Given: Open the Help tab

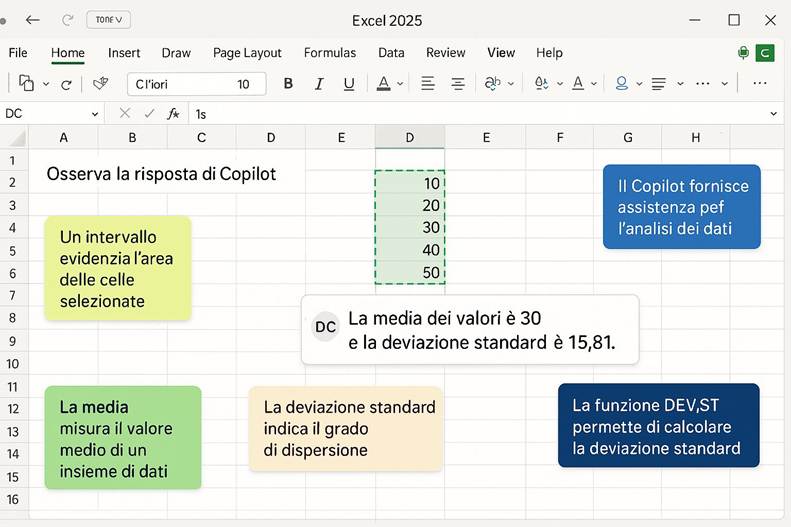Looking at the screenshot, I should [549, 53].
